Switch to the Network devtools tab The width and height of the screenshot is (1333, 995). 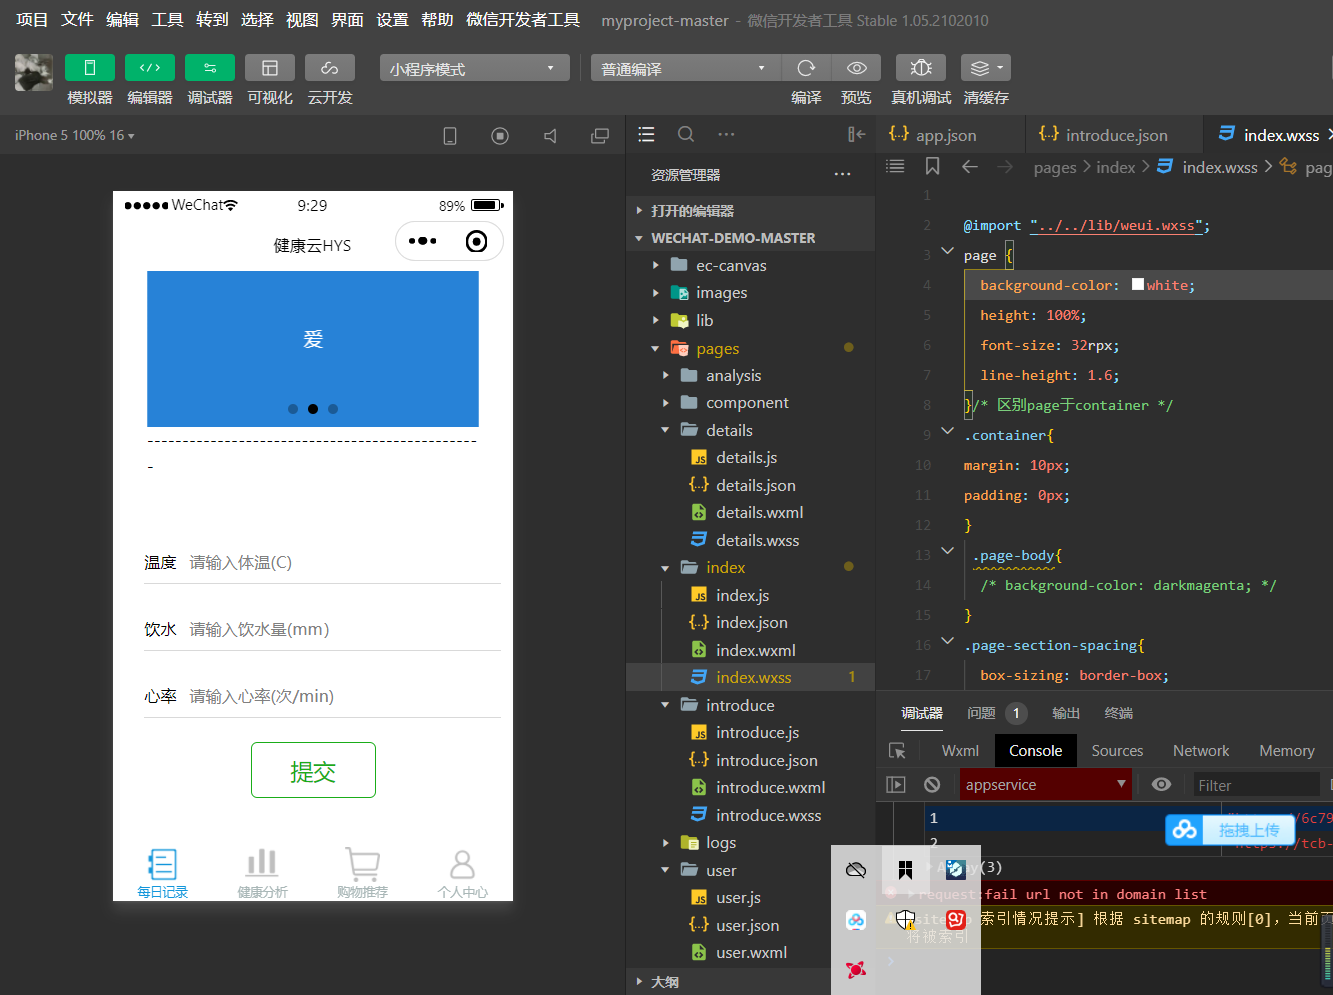[1201, 751]
